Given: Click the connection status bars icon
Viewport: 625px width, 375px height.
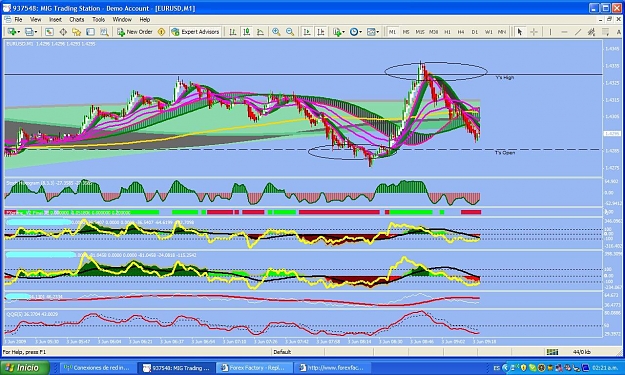Looking at the screenshot, I should (552, 352).
